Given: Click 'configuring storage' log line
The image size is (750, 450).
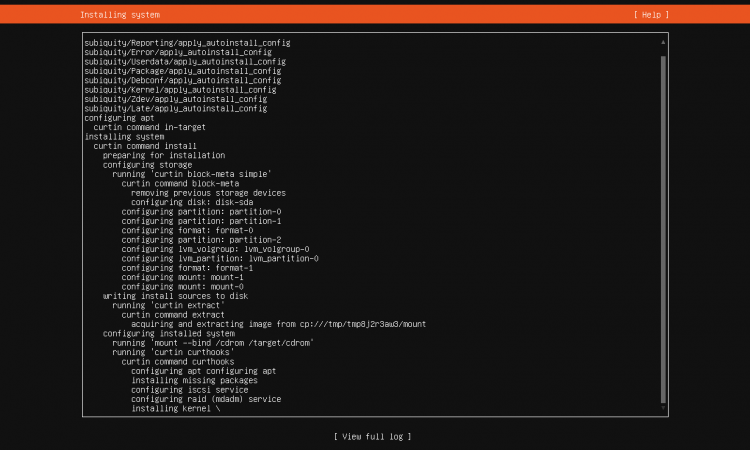Looking at the screenshot, I should (147, 165).
